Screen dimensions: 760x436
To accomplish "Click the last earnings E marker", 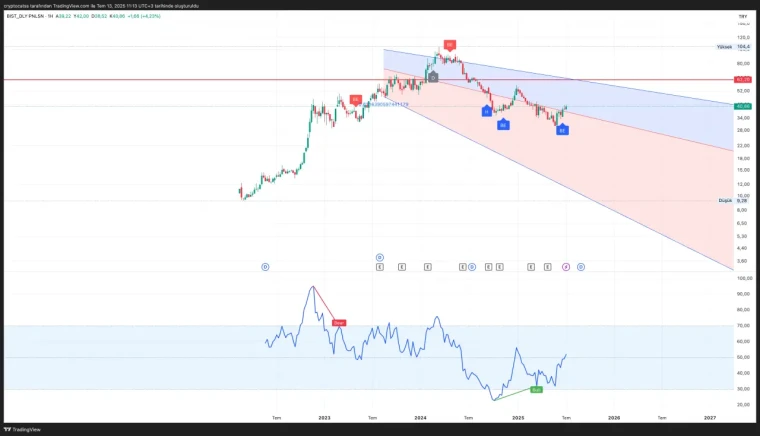I will [x=547, y=267].
